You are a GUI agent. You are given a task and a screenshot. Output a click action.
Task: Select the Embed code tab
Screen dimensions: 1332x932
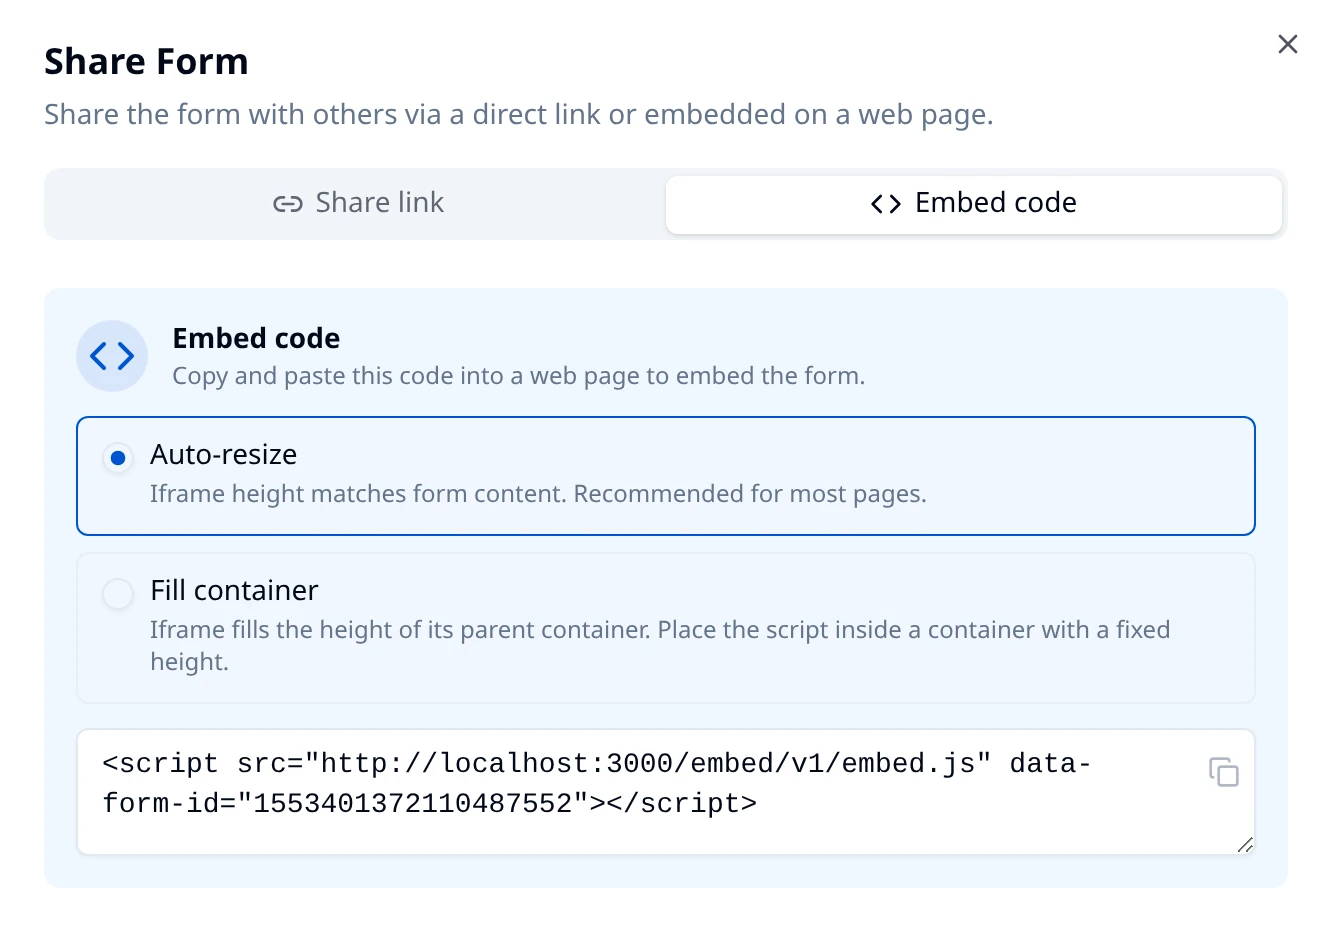pos(974,204)
